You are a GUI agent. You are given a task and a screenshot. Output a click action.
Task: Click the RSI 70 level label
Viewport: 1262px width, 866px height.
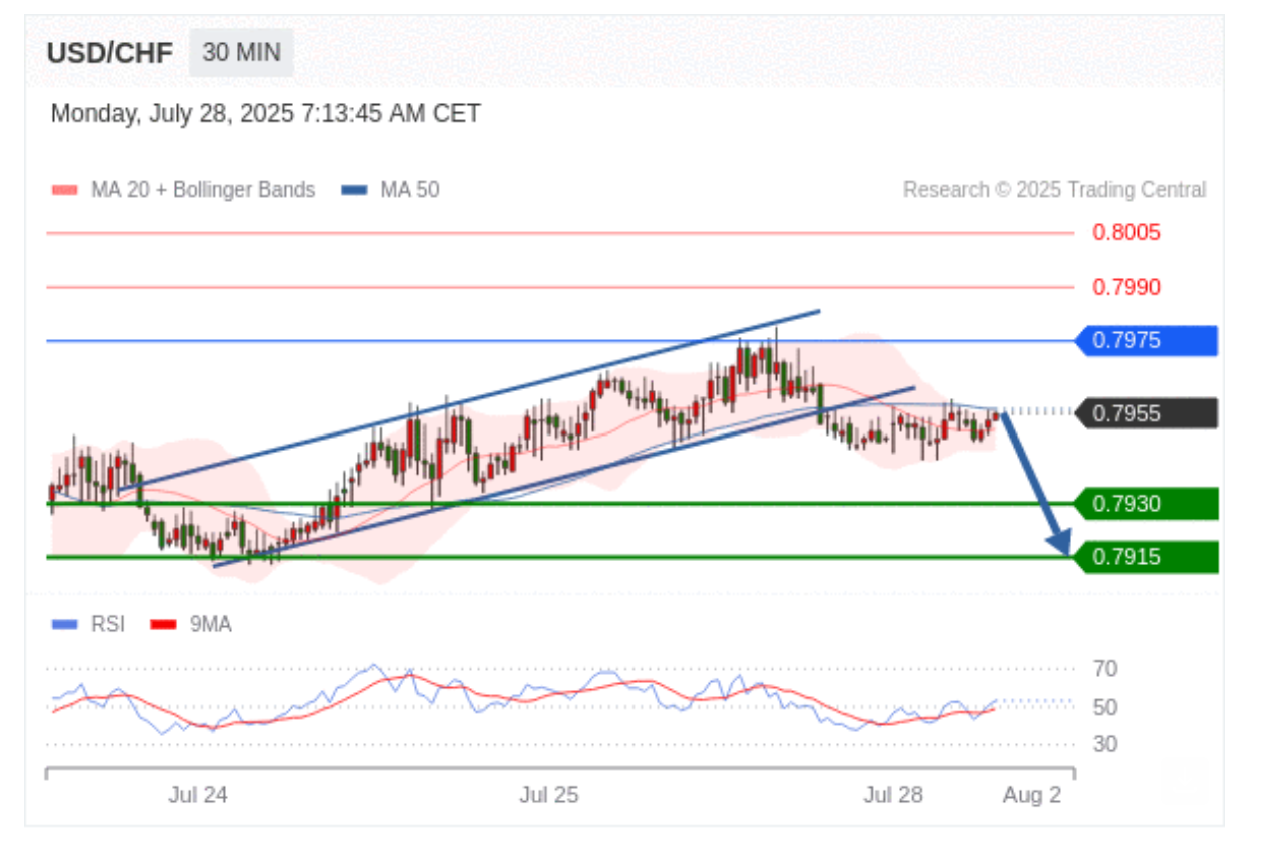pyautogui.click(x=1105, y=669)
